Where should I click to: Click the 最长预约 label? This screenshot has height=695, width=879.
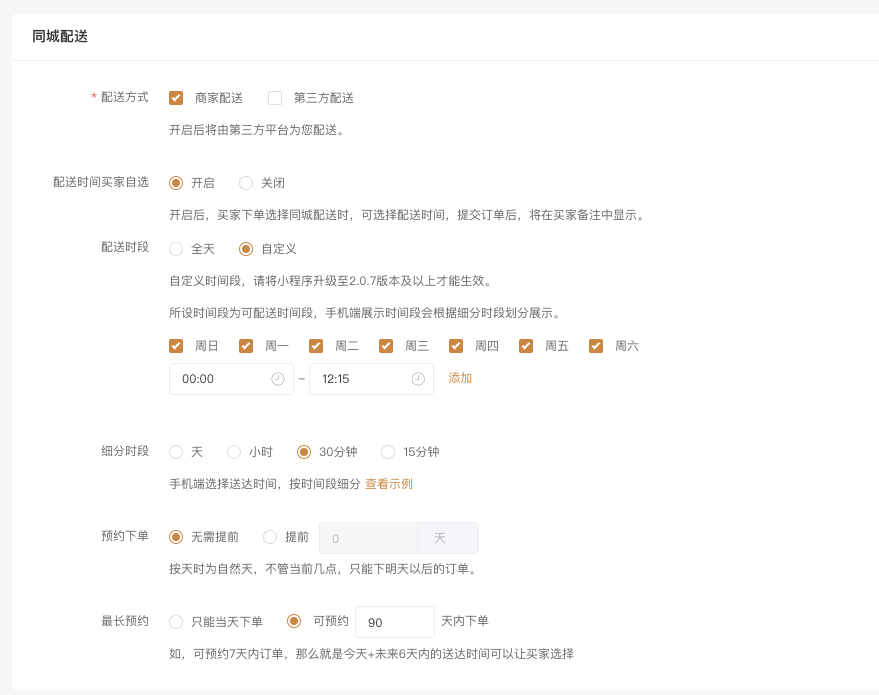(x=125, y=621)
